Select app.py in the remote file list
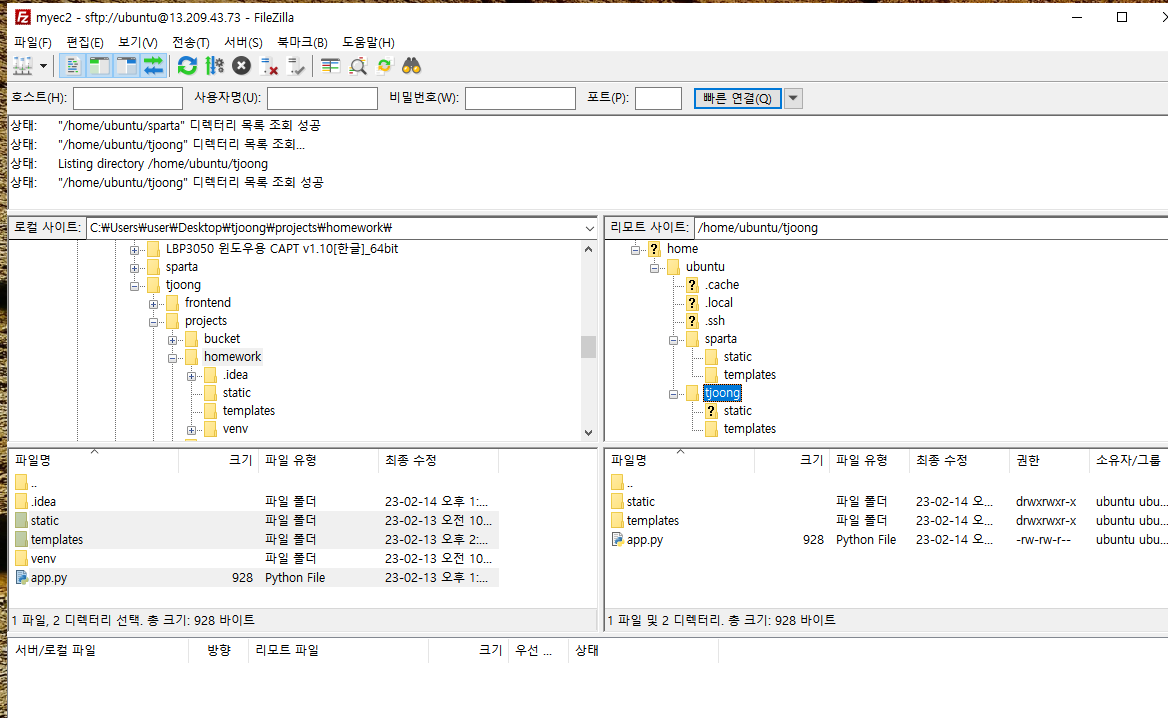The height and width of the screenshot is (718, 1168). click(x=644, y=540)
